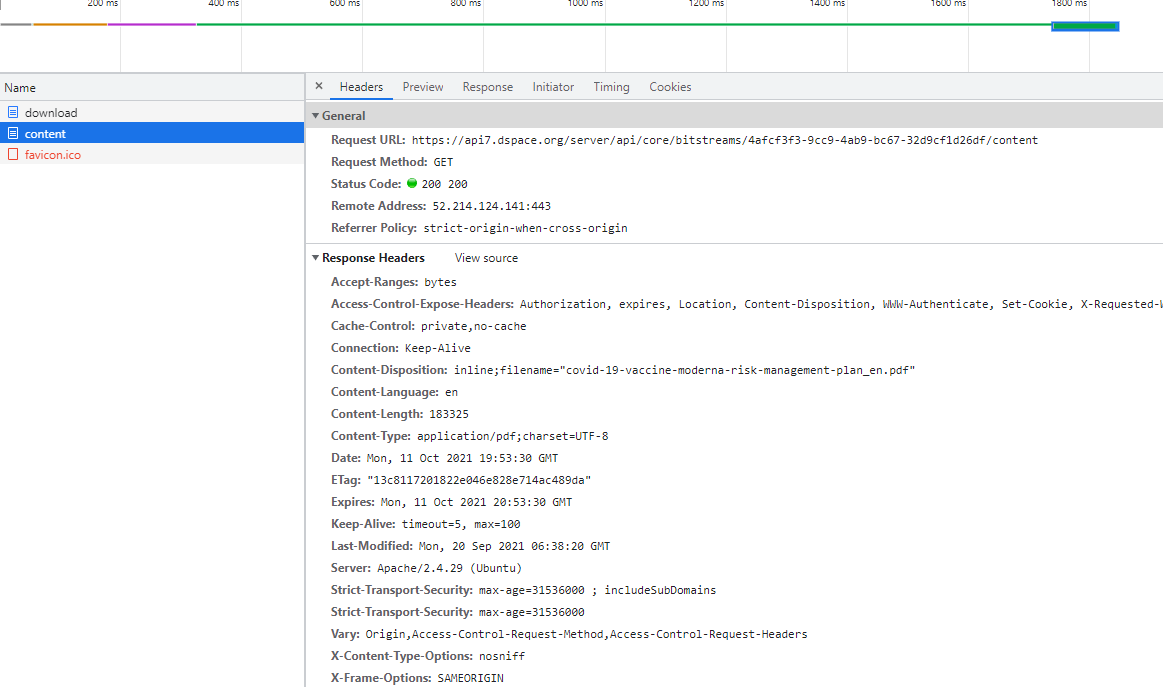
Task: Click the blue document icon beside "content"
Action: pyautogui.click(x=13, y=133)
